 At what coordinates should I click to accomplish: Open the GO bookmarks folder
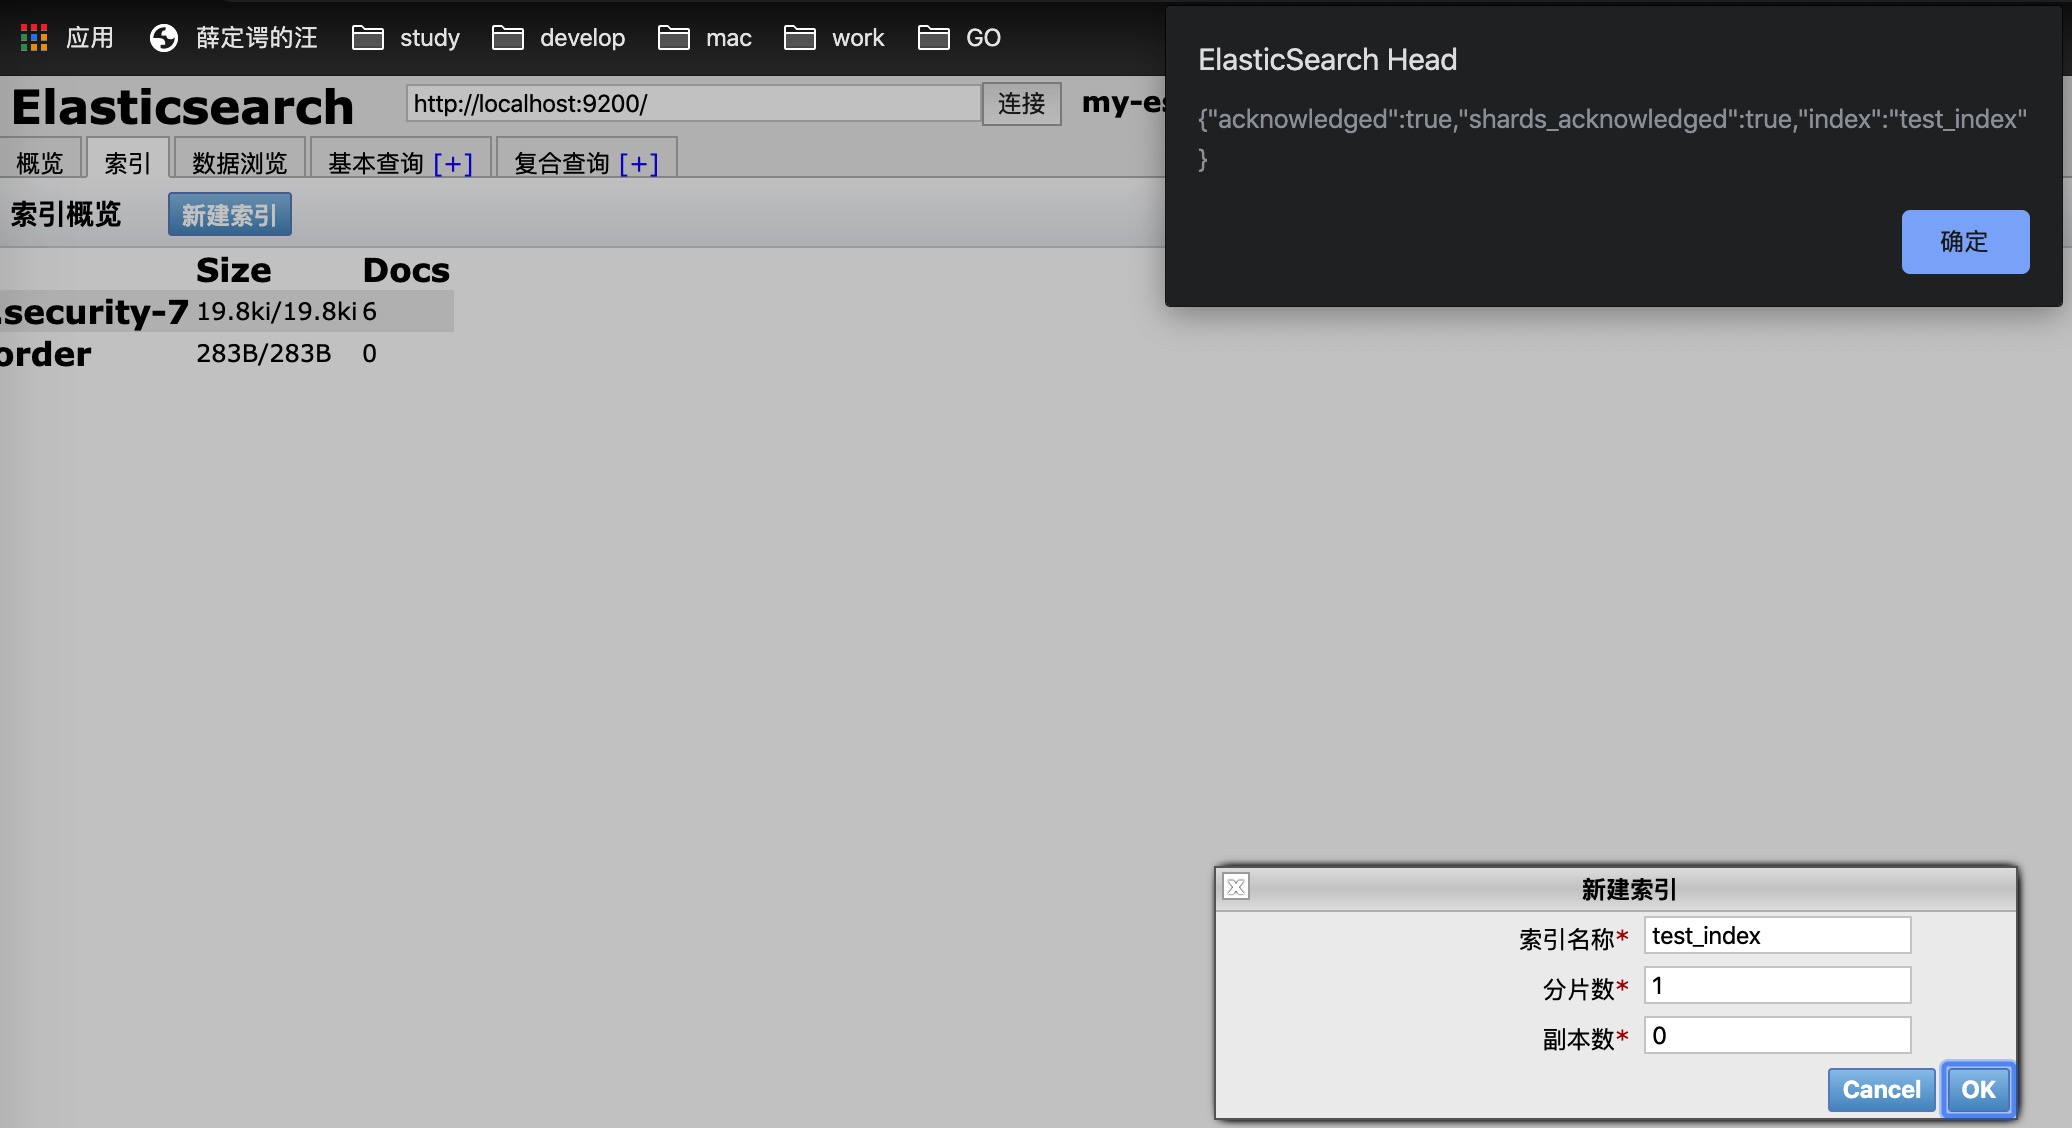click(x=960, y=38)
